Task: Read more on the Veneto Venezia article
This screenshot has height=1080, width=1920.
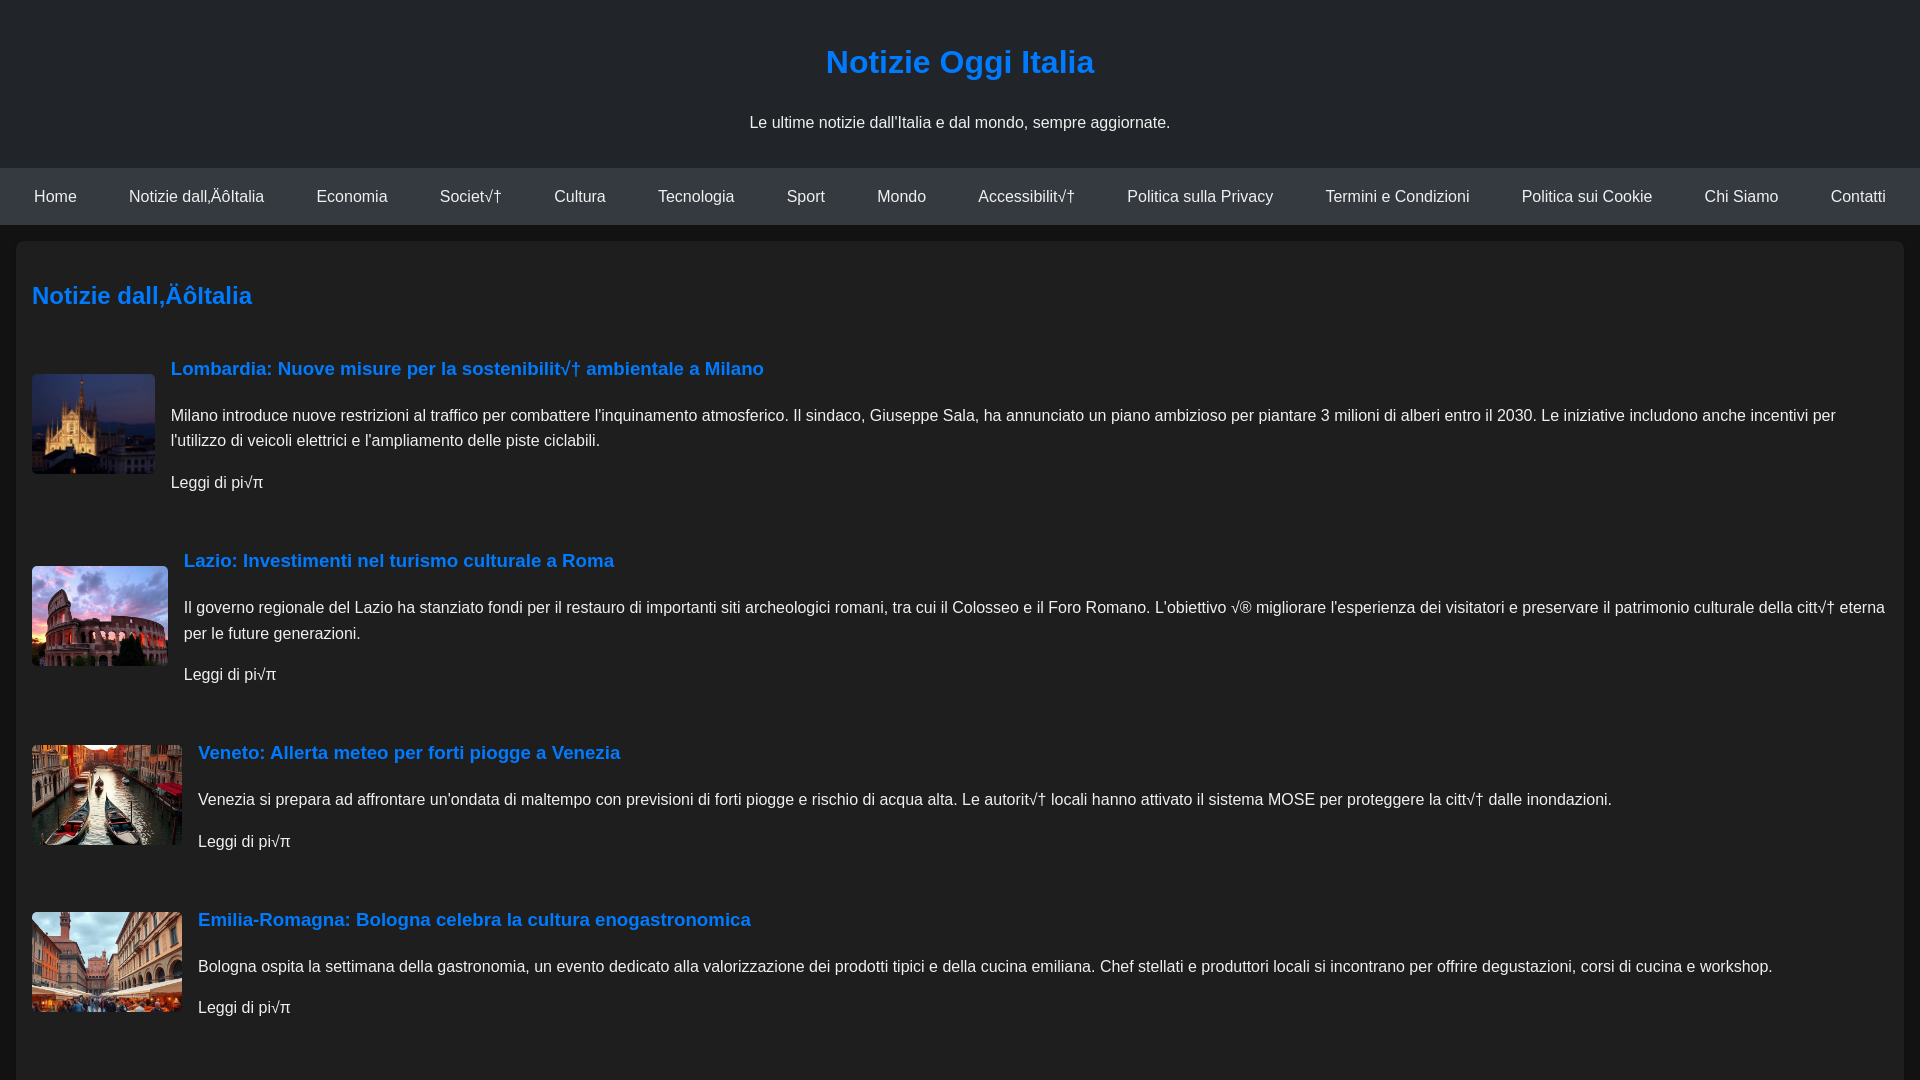Action: pyautogui.click(x=244, y=842)
